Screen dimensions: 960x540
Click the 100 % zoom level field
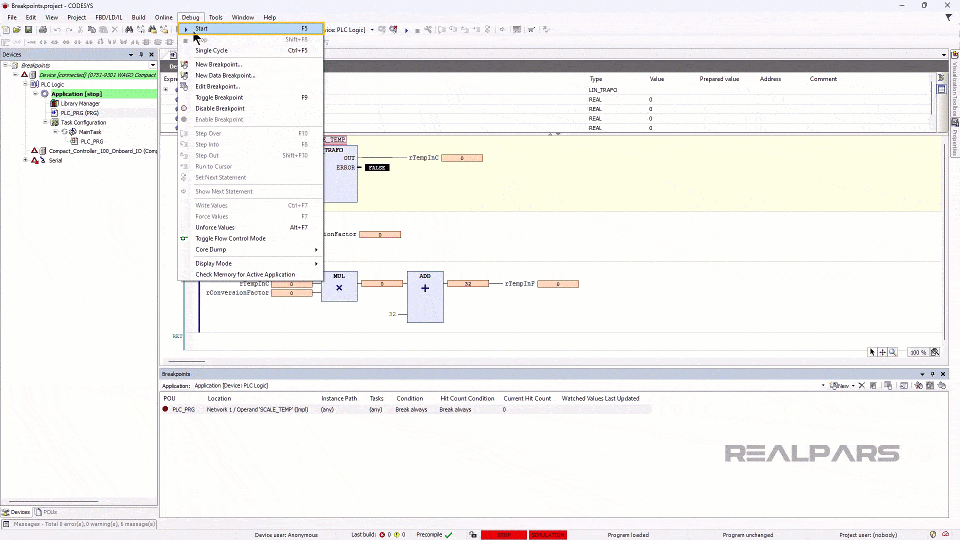918,352
